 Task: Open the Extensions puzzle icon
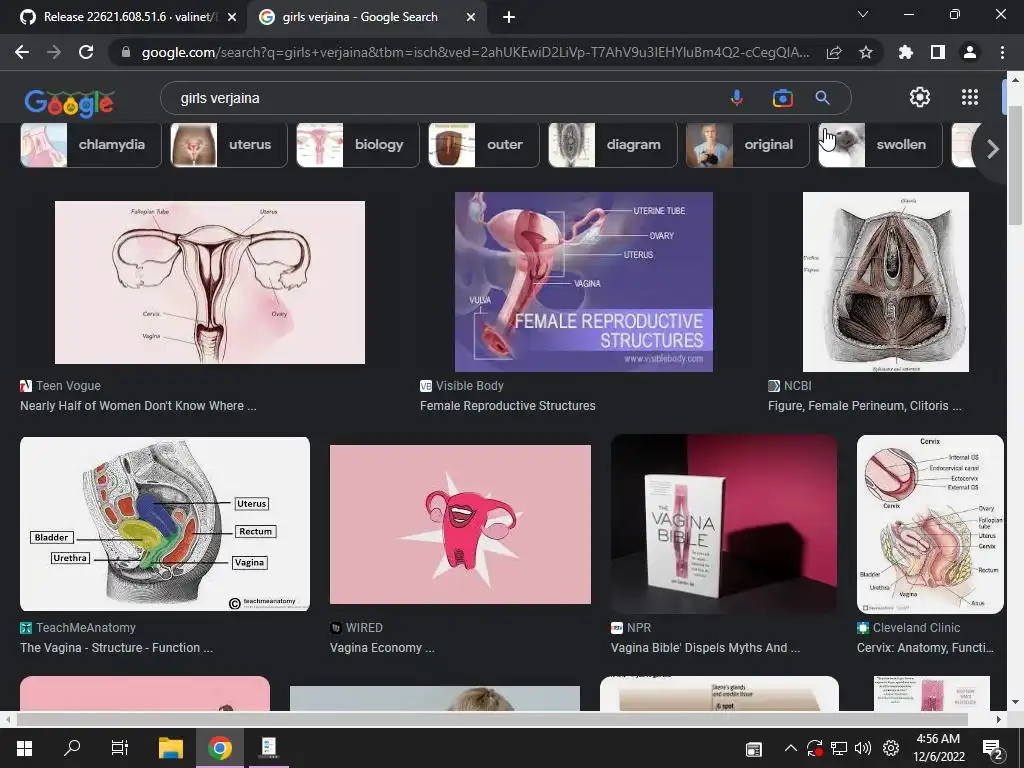point(905,52)
